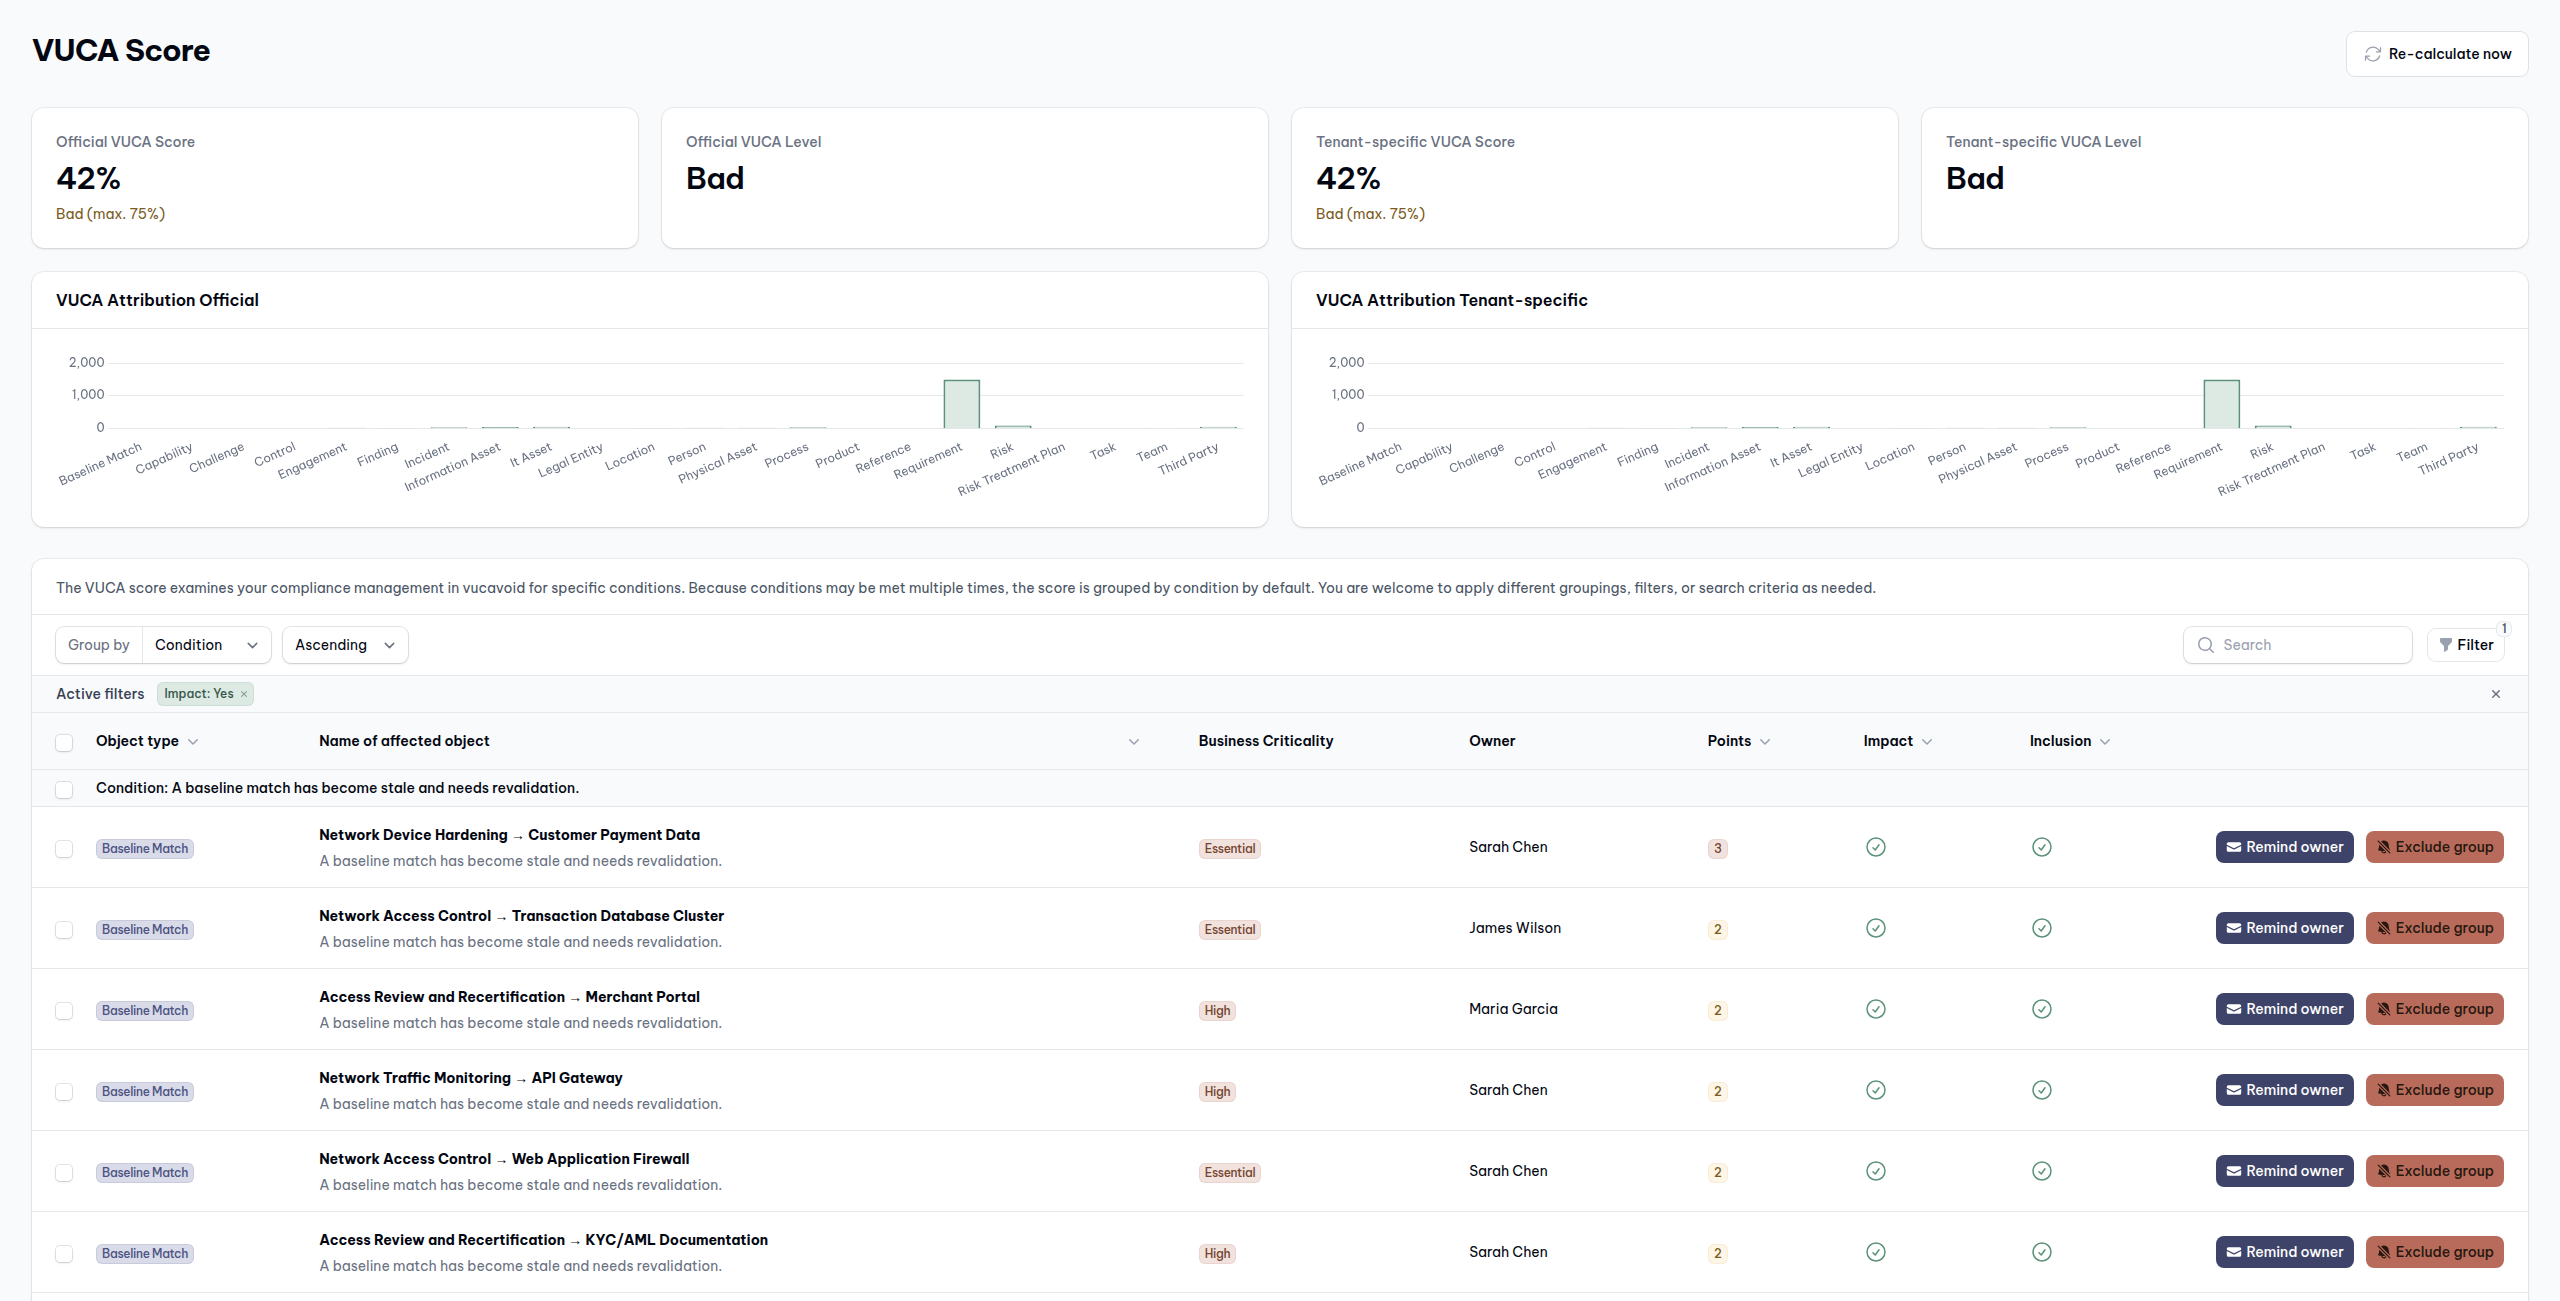
Task: Exclude group for Web Application Firewall row
Action: click(x=2434, y=1171)
